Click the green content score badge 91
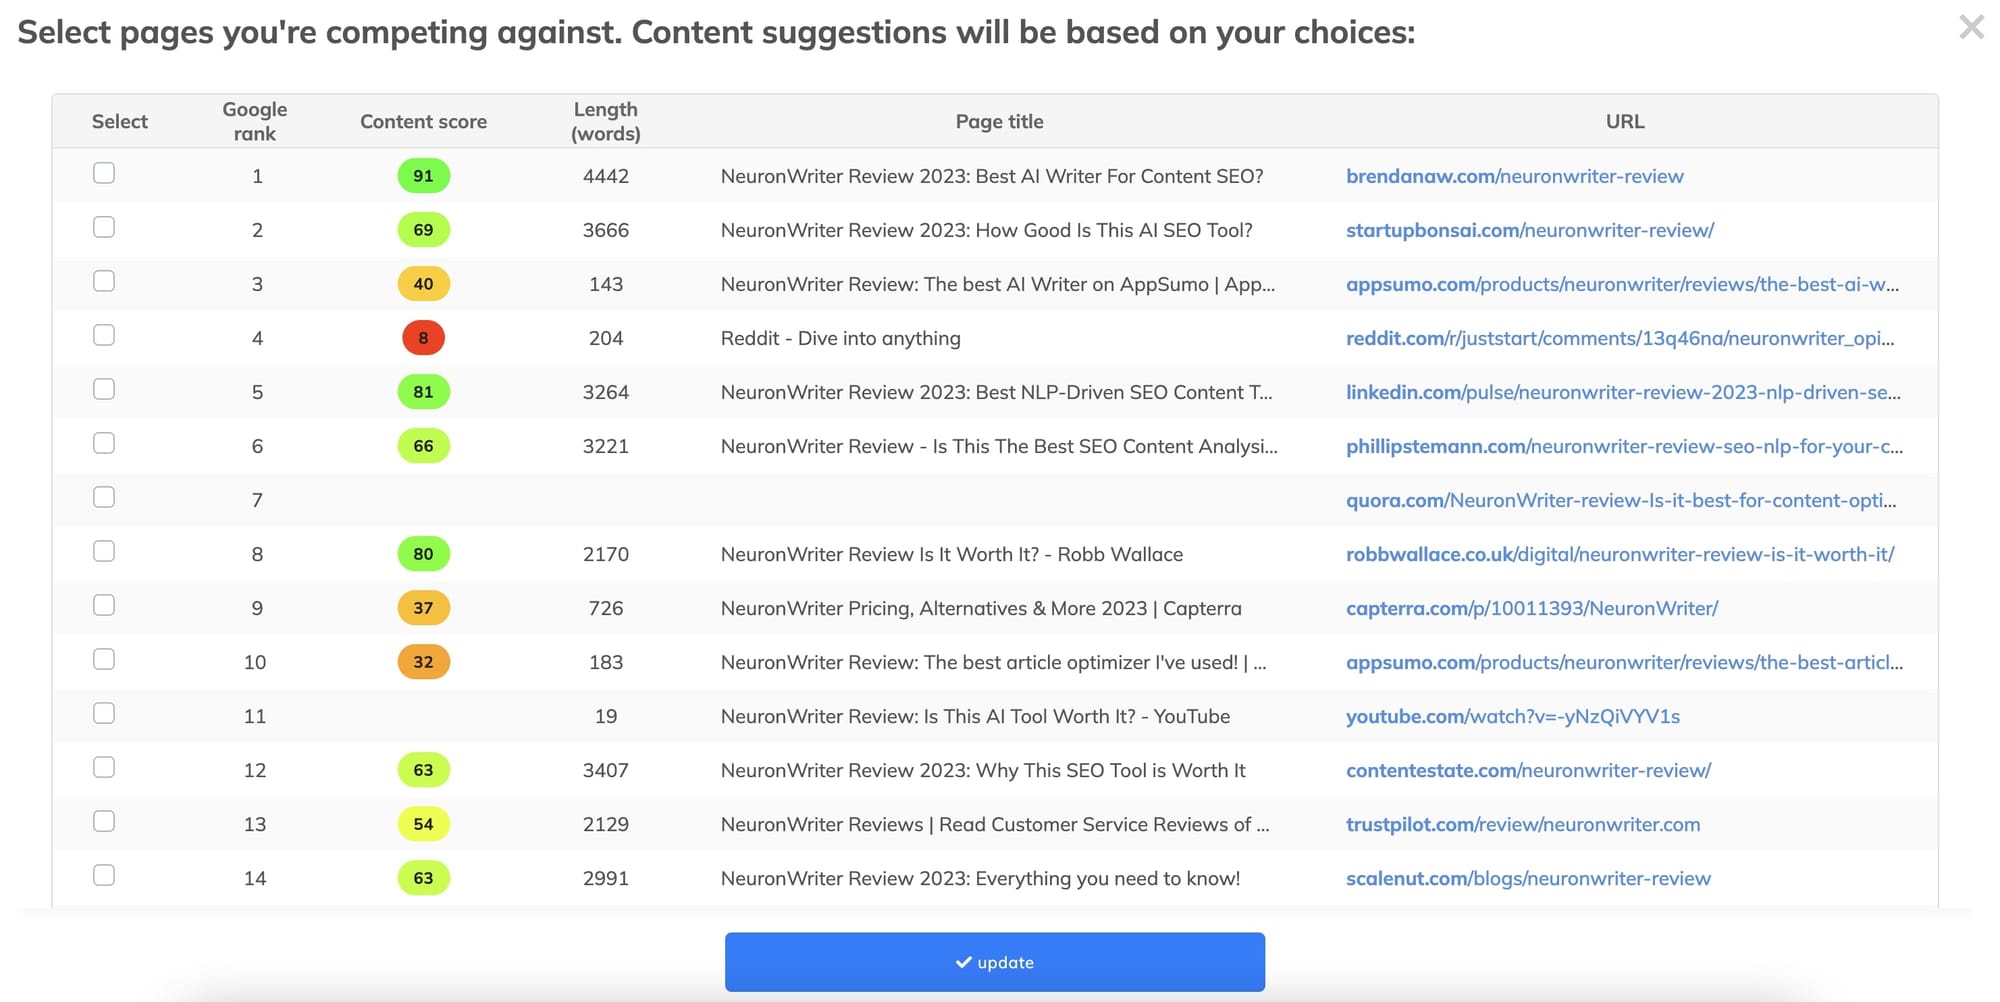This screenshot has width=2000, height=1002. (424, 176)
